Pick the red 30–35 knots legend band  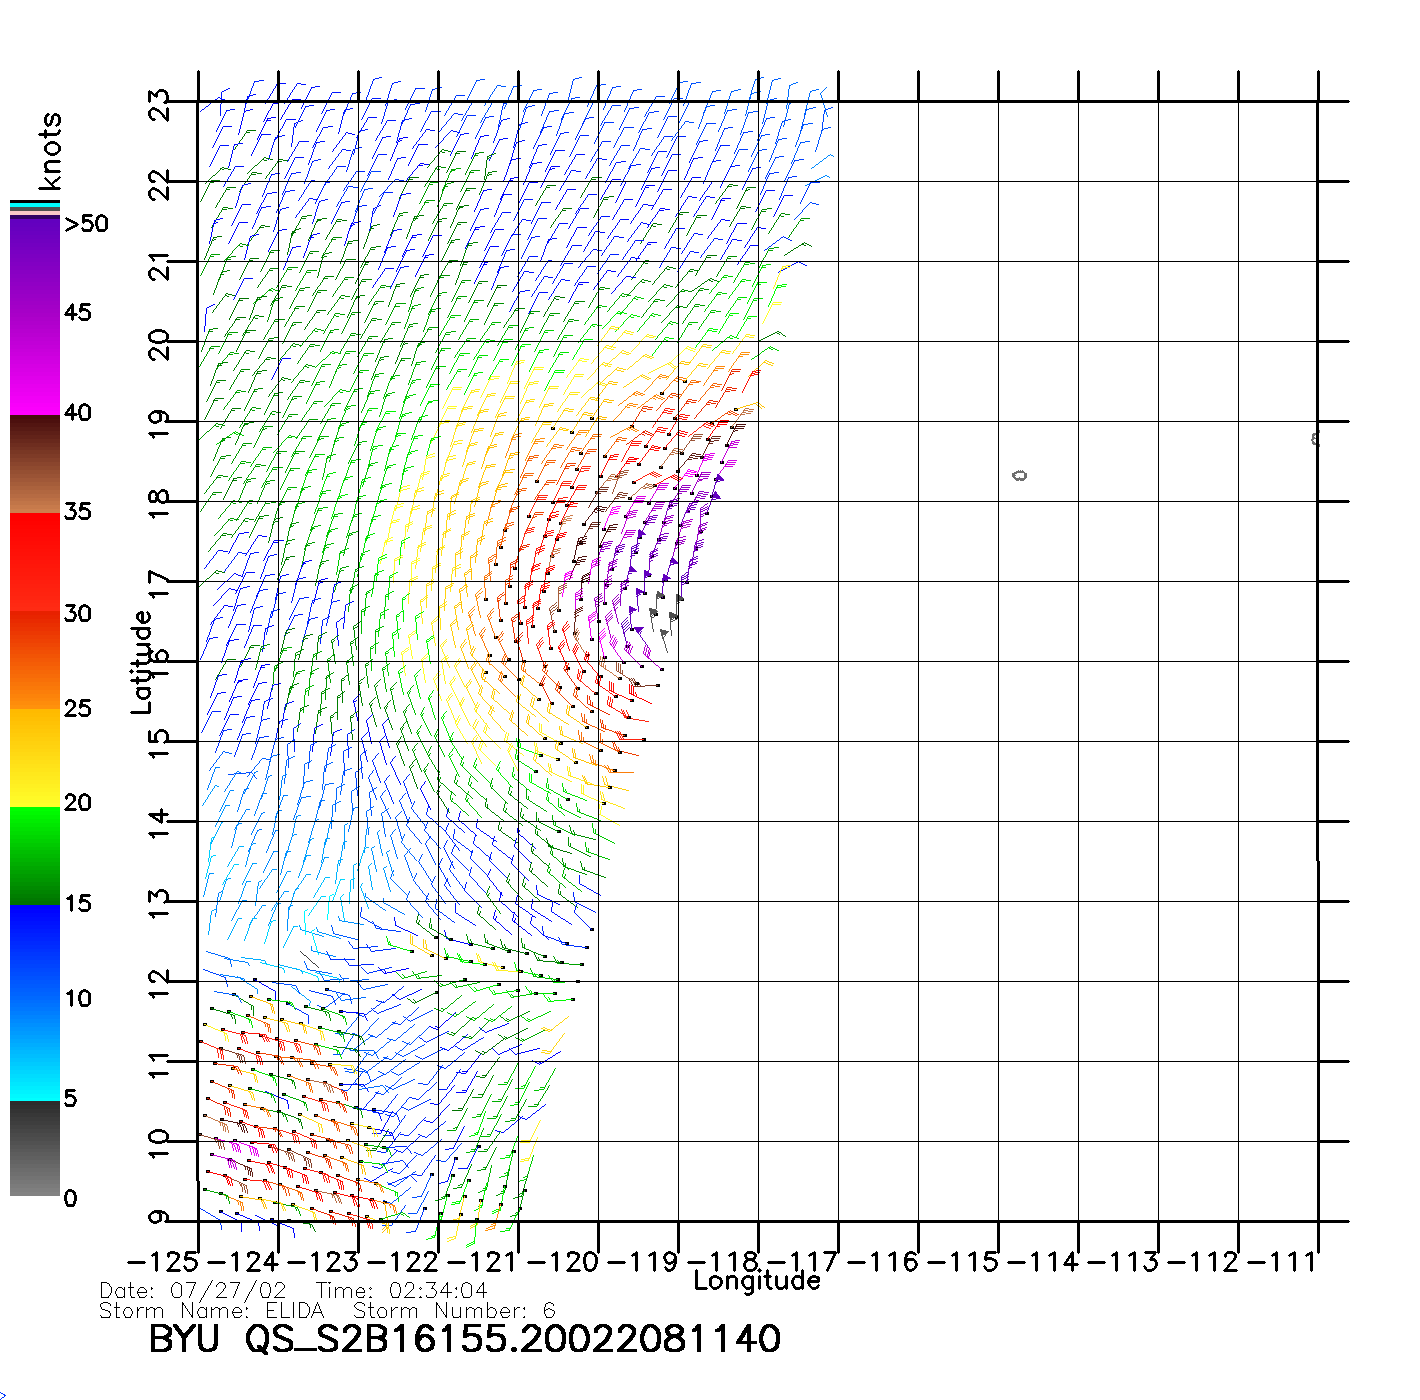(x=34, y=562)
